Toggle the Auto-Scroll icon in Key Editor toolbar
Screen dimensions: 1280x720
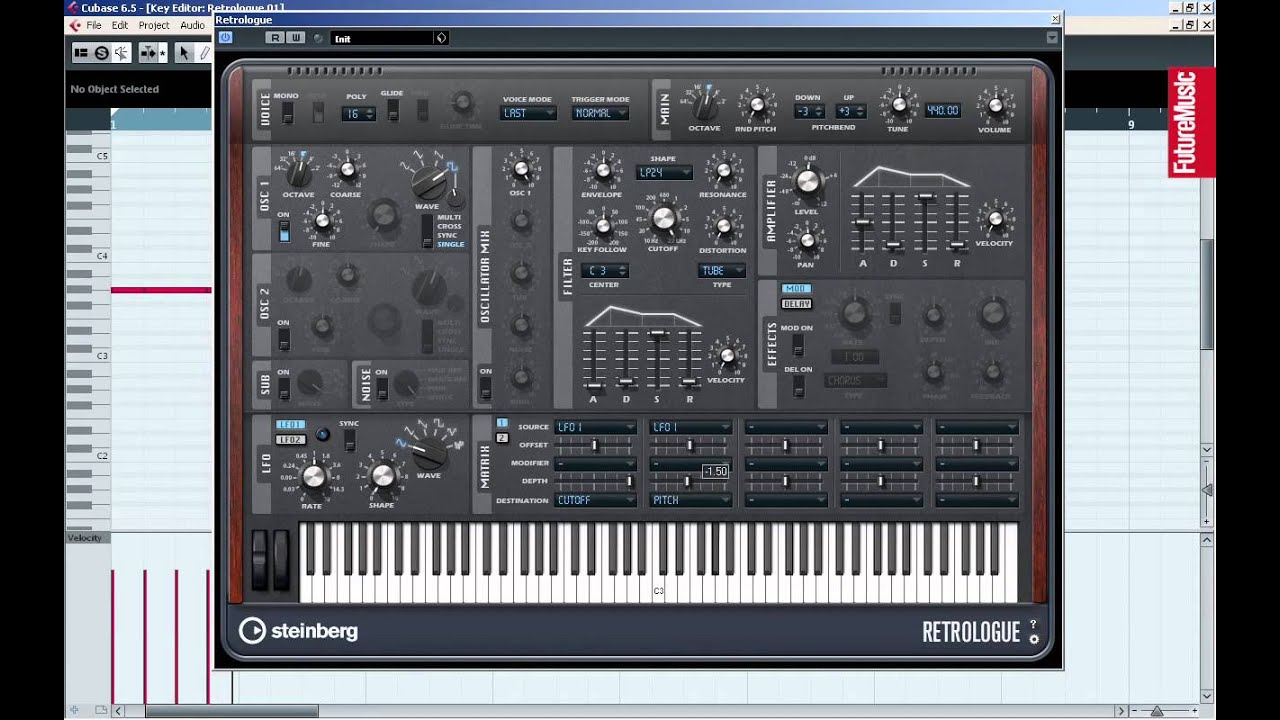tap(149, 53)
